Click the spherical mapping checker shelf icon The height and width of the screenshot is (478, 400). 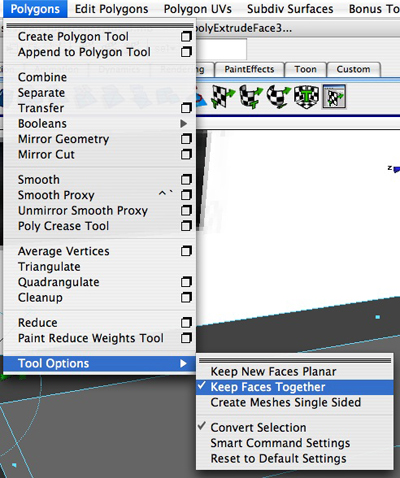tap(279, 96)
